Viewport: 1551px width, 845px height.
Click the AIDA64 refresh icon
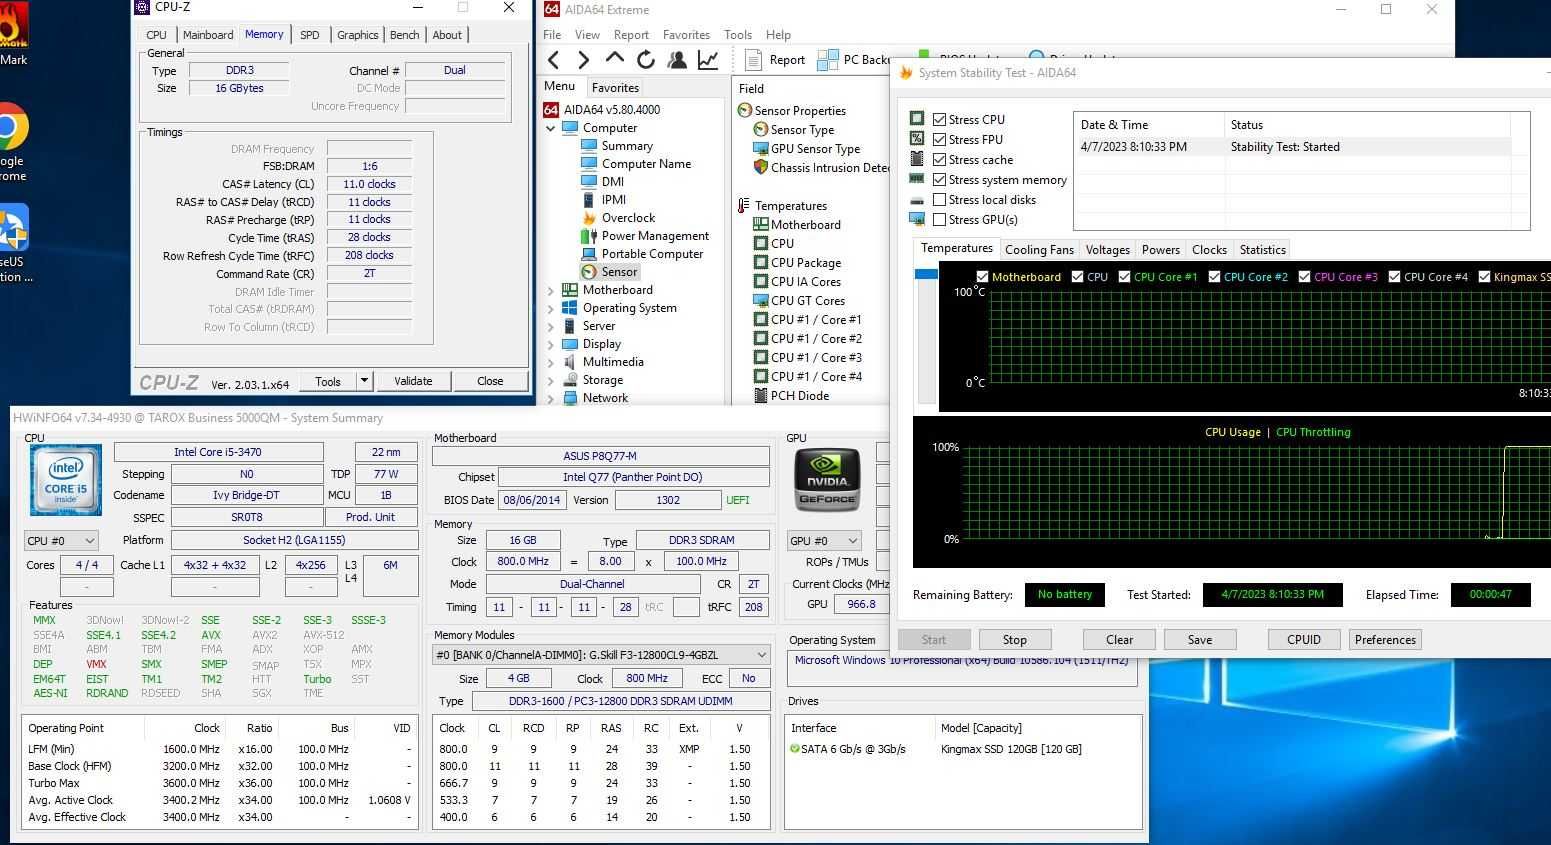pos(646,60)
